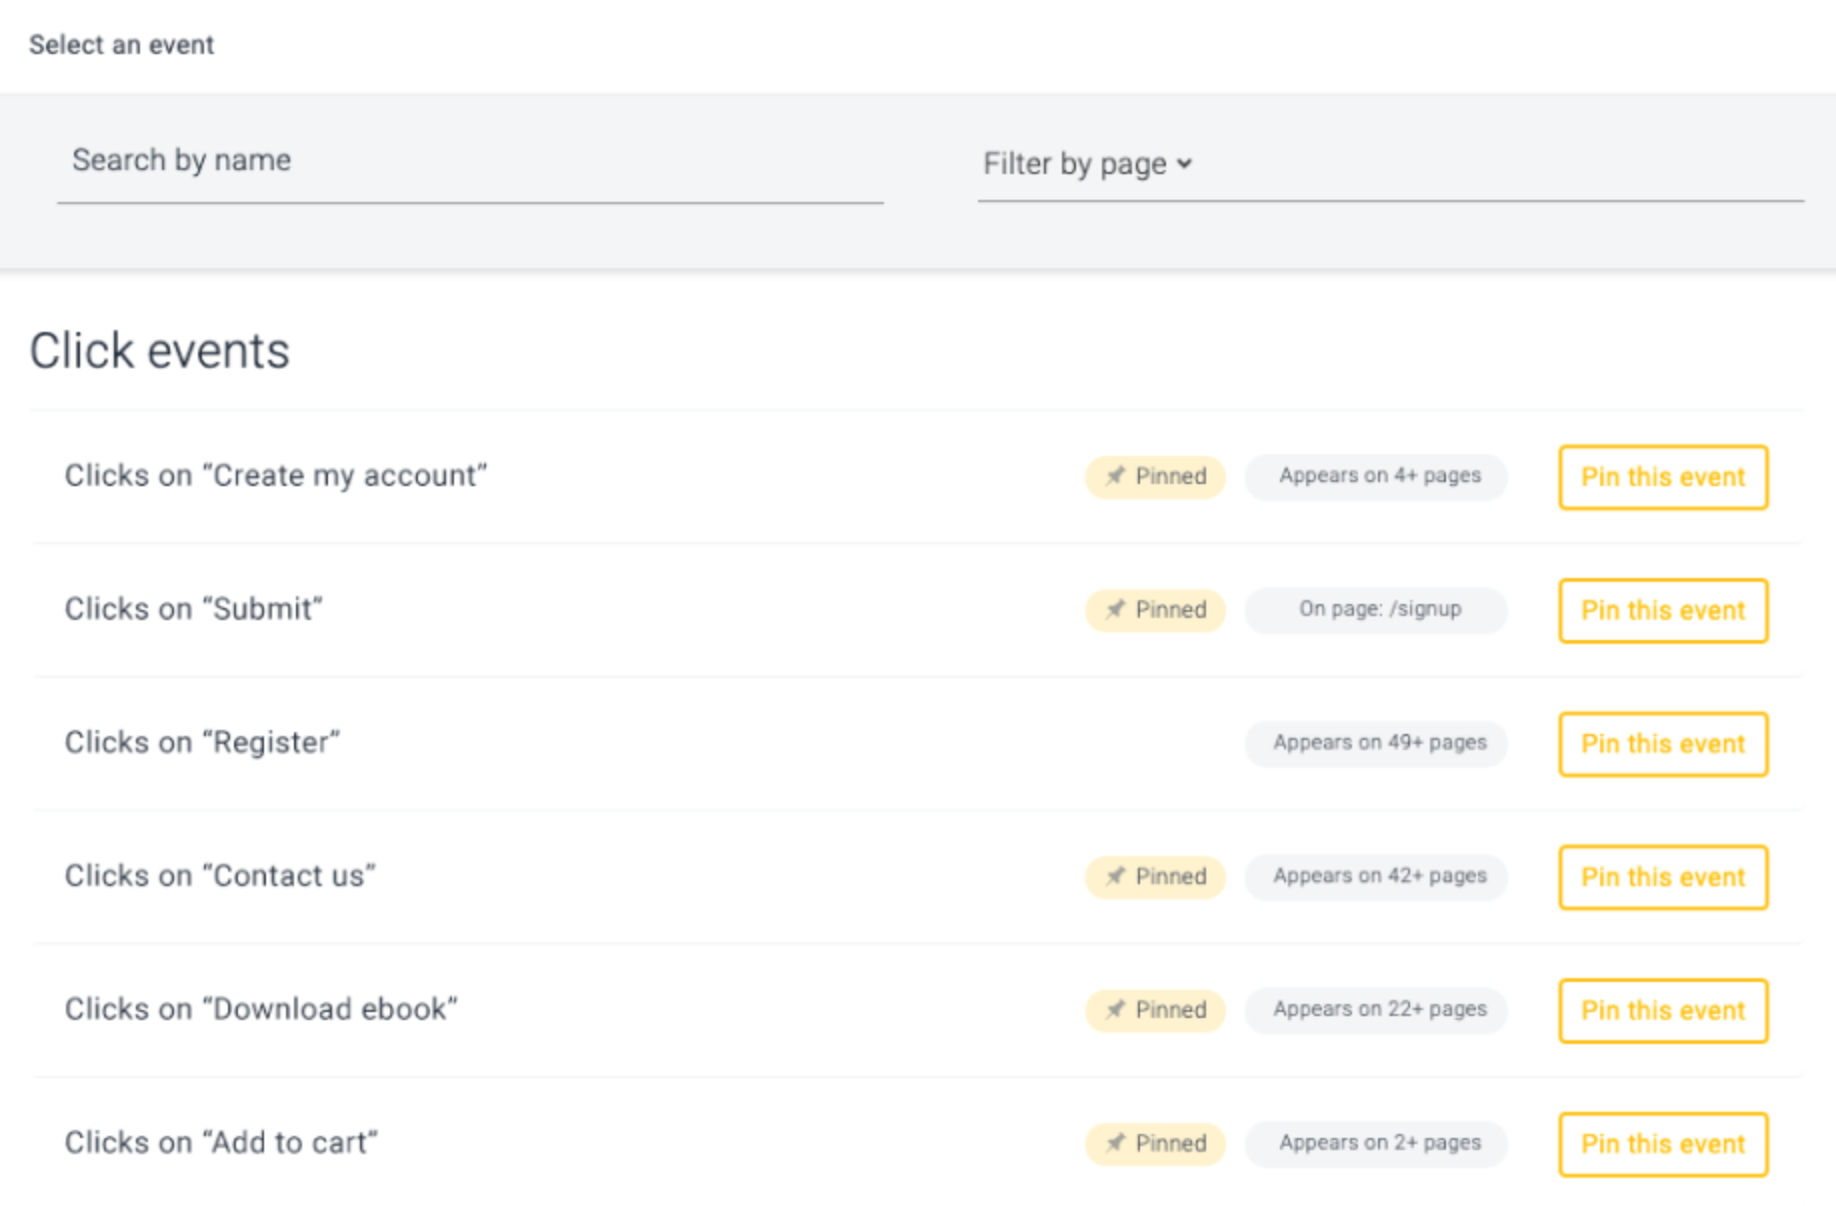Toggle the Pinned status on the Submit event
This screenshot has height=1206, width=1836.
1155,610
